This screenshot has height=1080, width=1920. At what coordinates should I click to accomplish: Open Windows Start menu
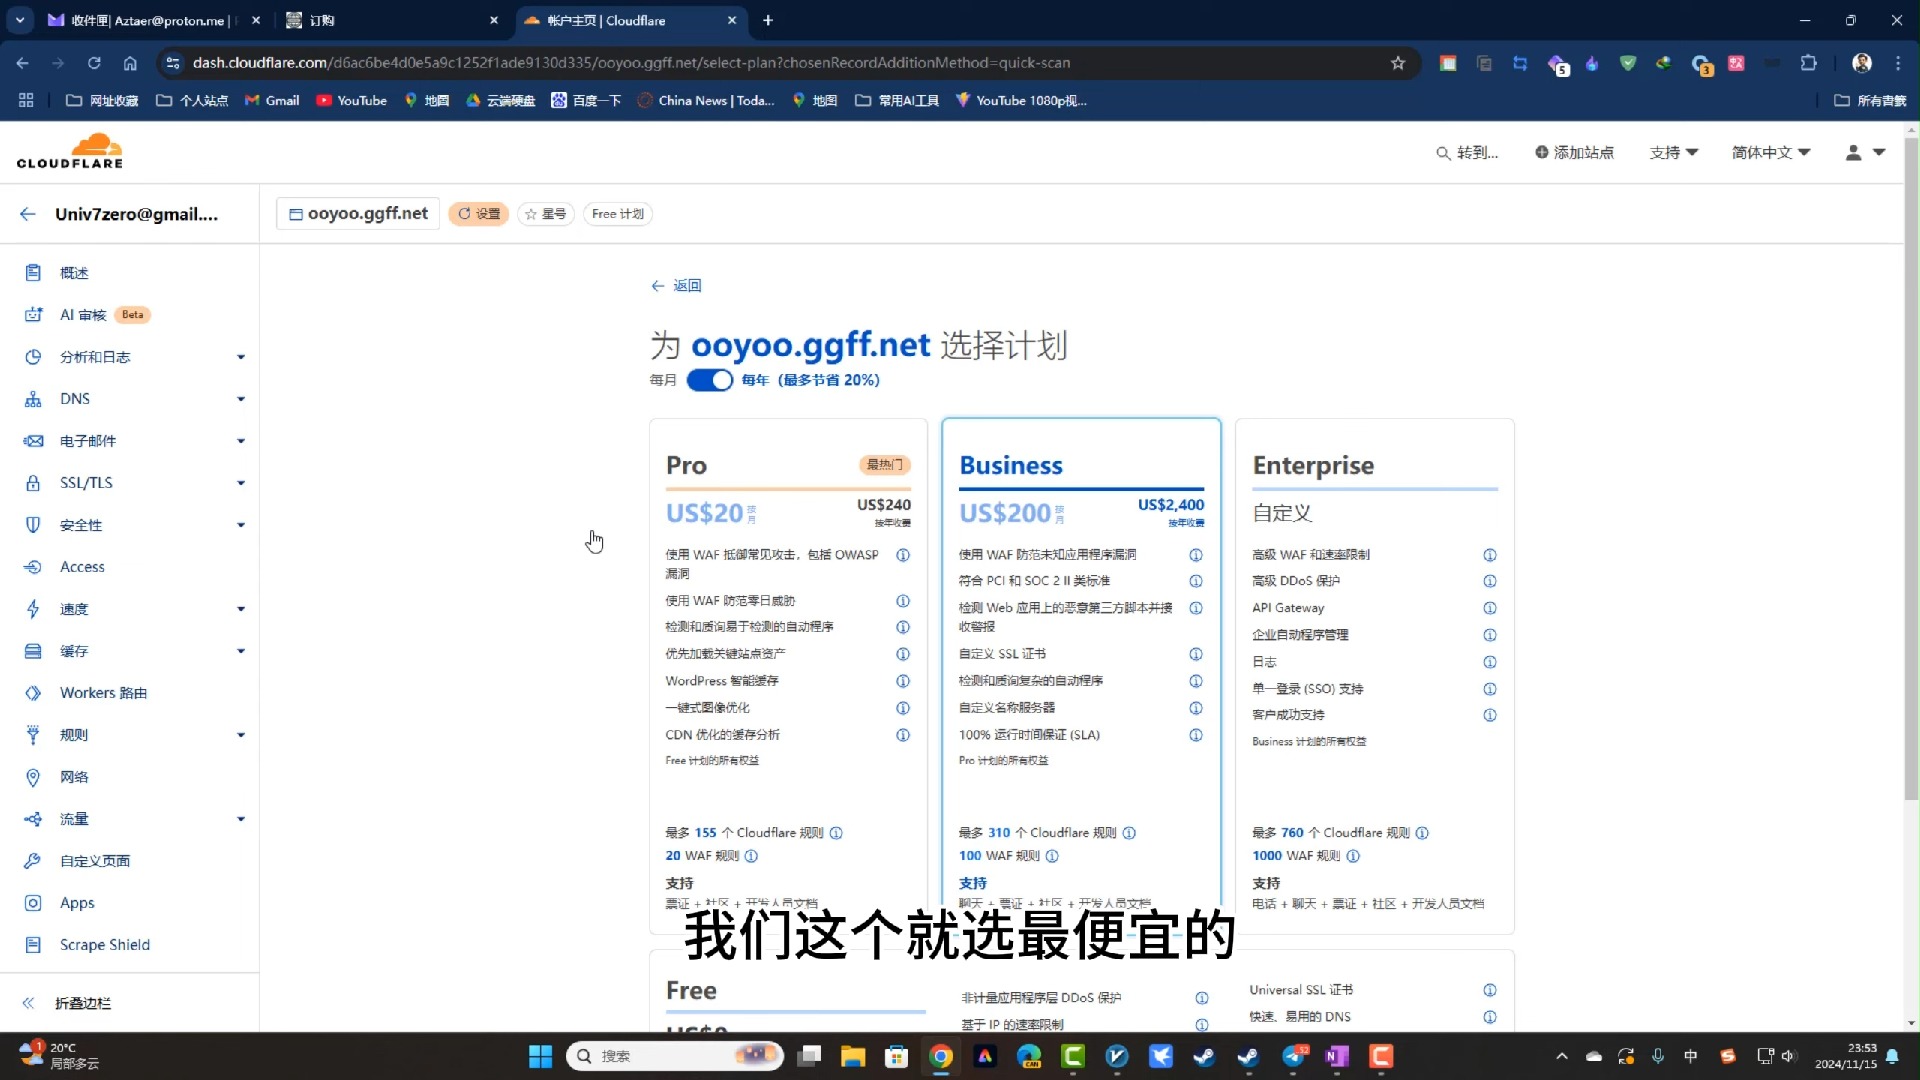click(x=540, y=1056)
